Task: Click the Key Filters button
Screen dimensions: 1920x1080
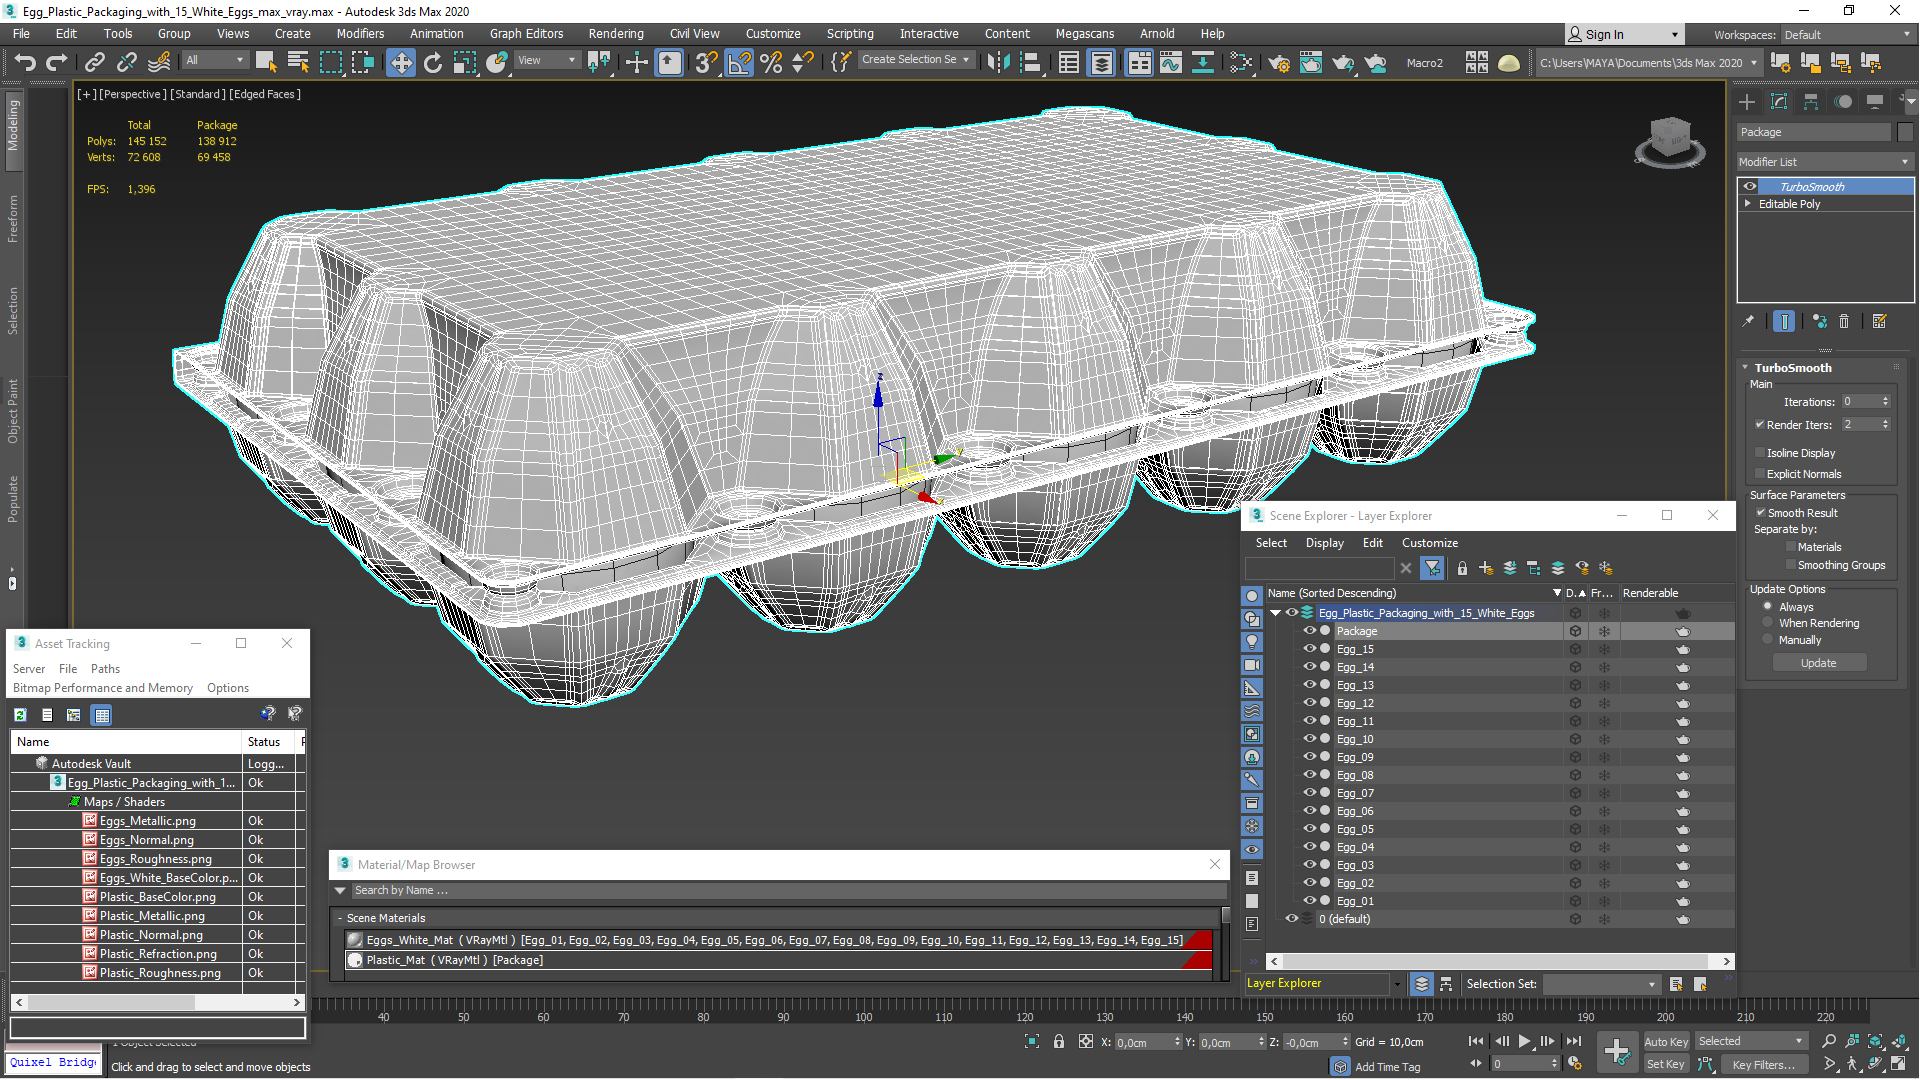Action: [x=1763, y=1064]
